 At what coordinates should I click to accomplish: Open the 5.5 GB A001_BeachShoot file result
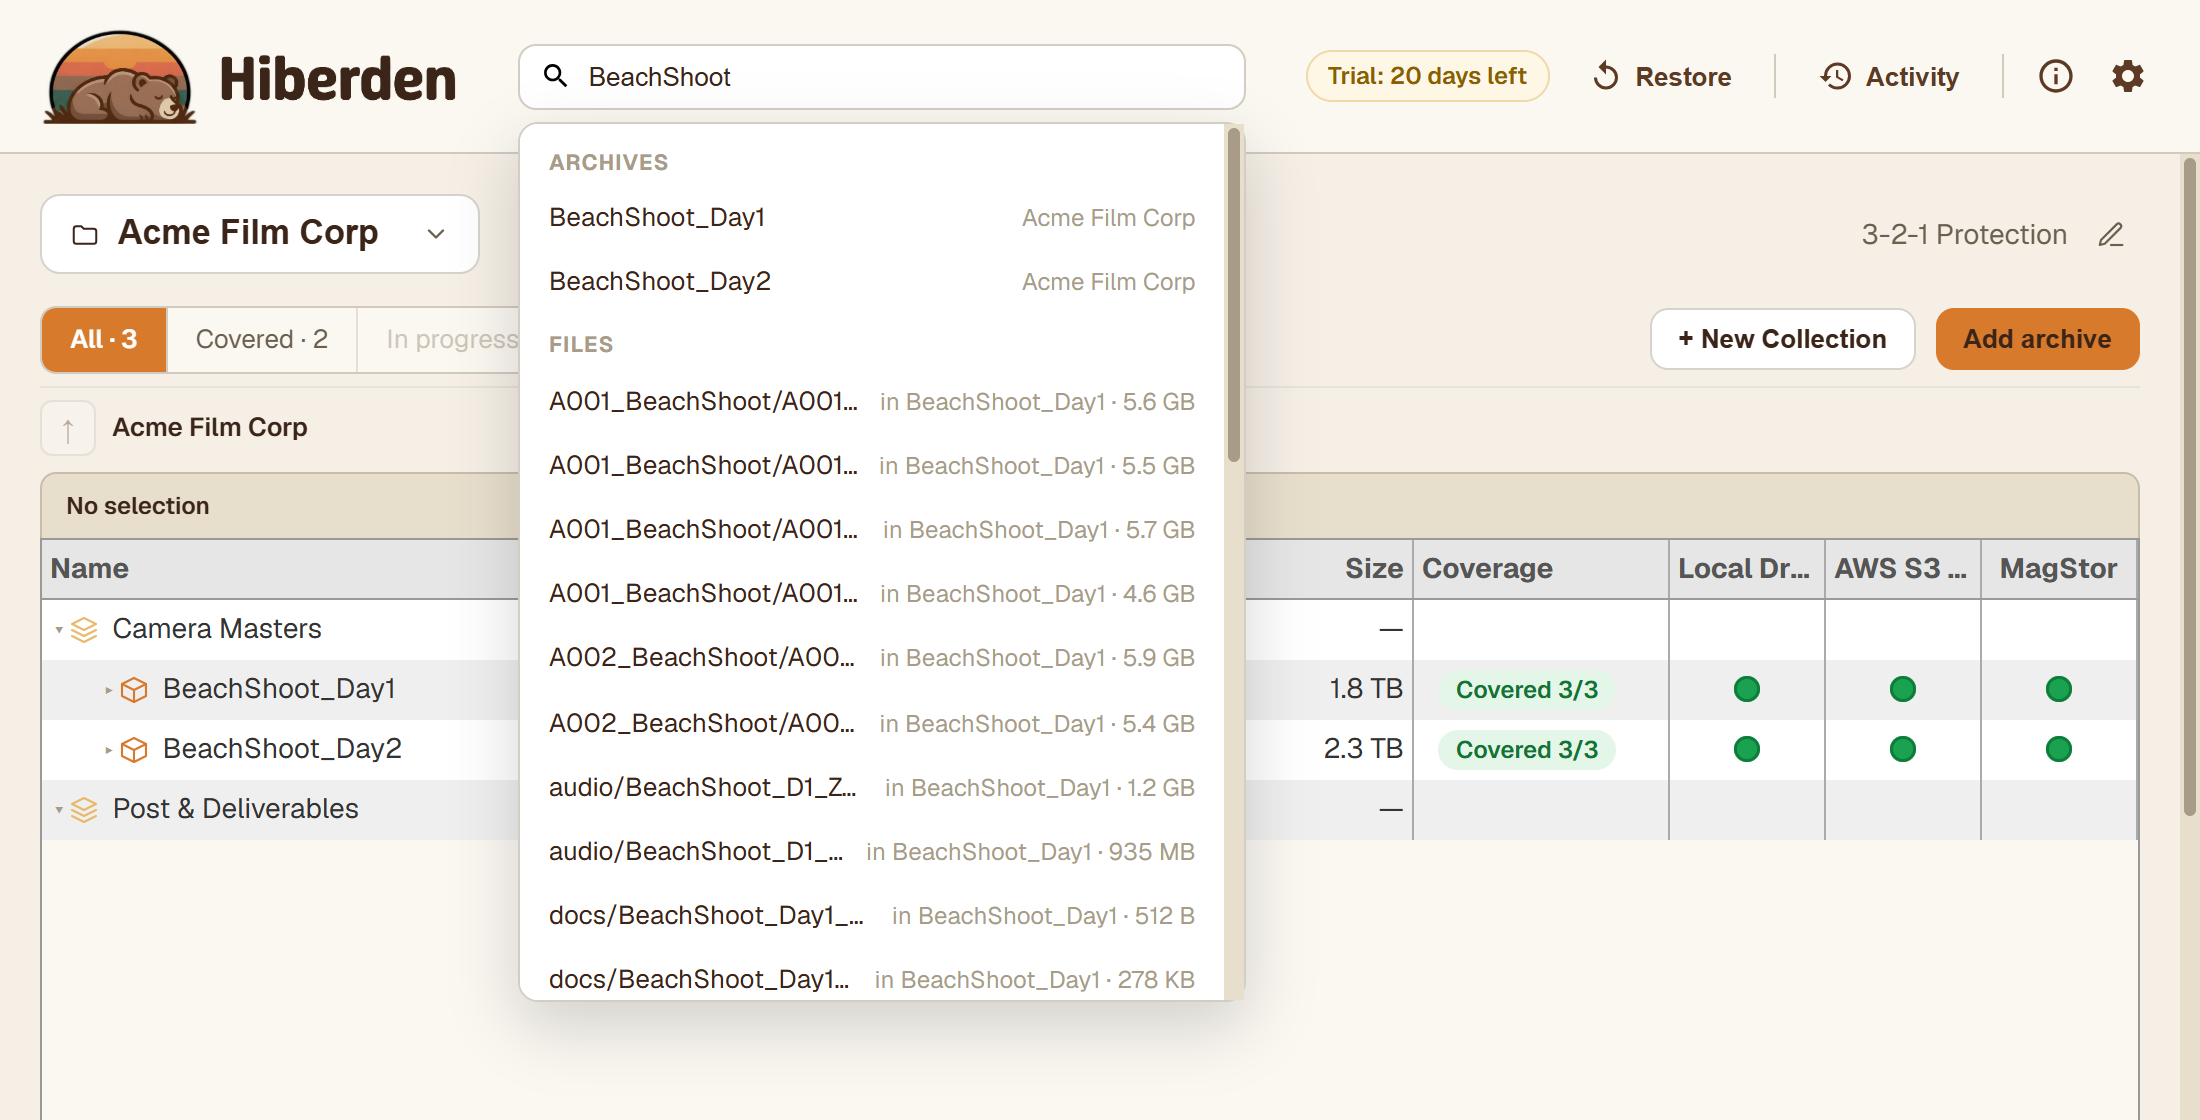pos(872,465)
